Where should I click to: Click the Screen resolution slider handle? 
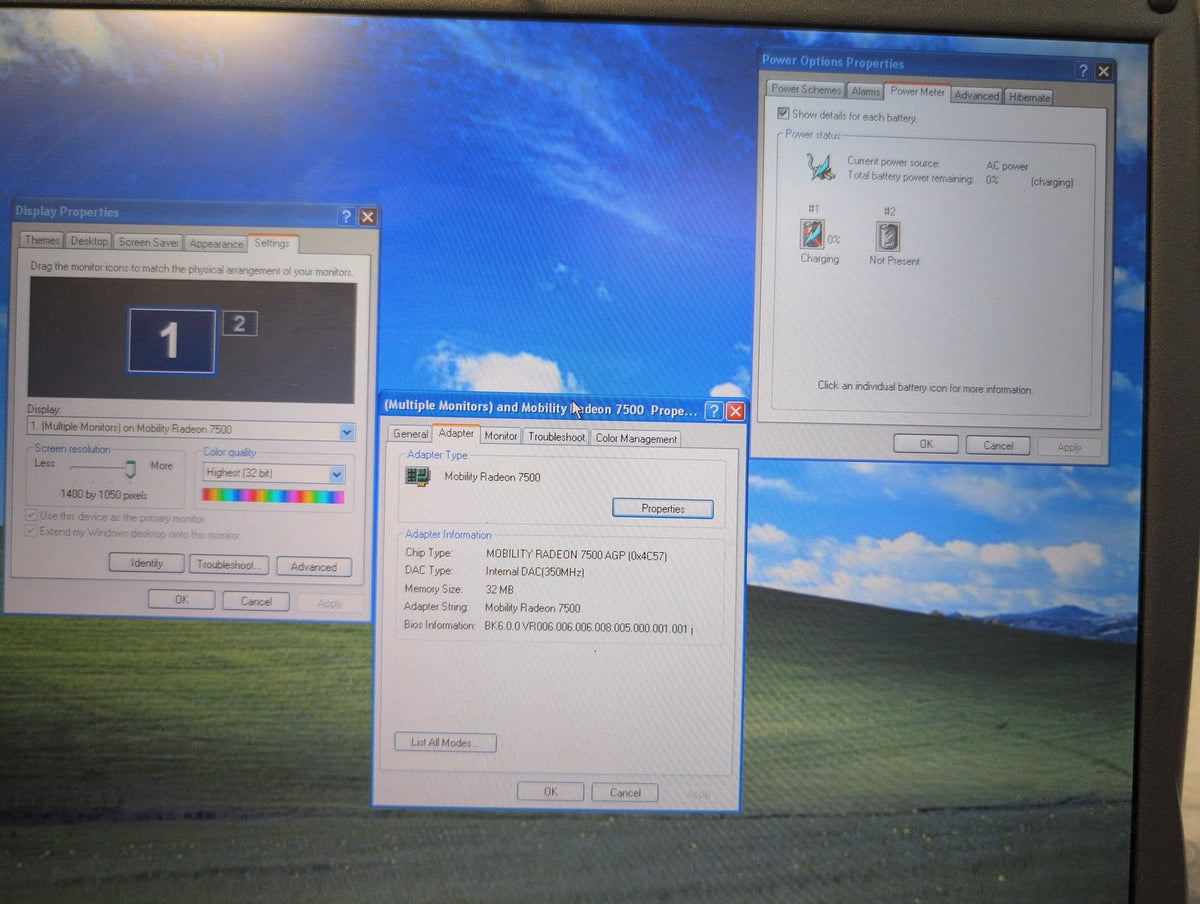click(130, 469)
